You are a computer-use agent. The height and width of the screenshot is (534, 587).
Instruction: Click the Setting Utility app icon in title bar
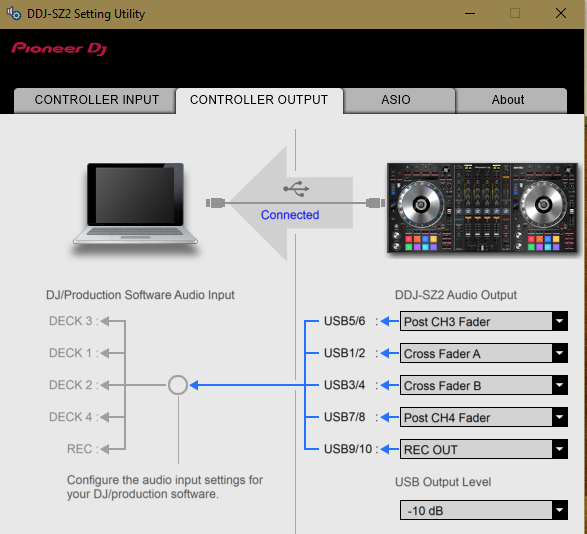click(x=14, y=13)
